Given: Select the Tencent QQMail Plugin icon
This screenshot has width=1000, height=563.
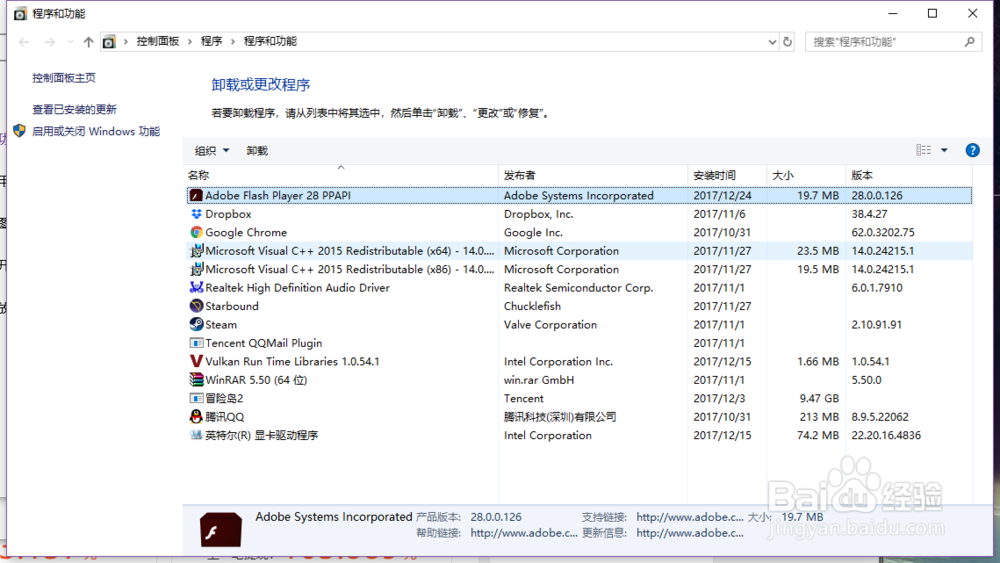Looking at the screenshot, I should point(196,343).
